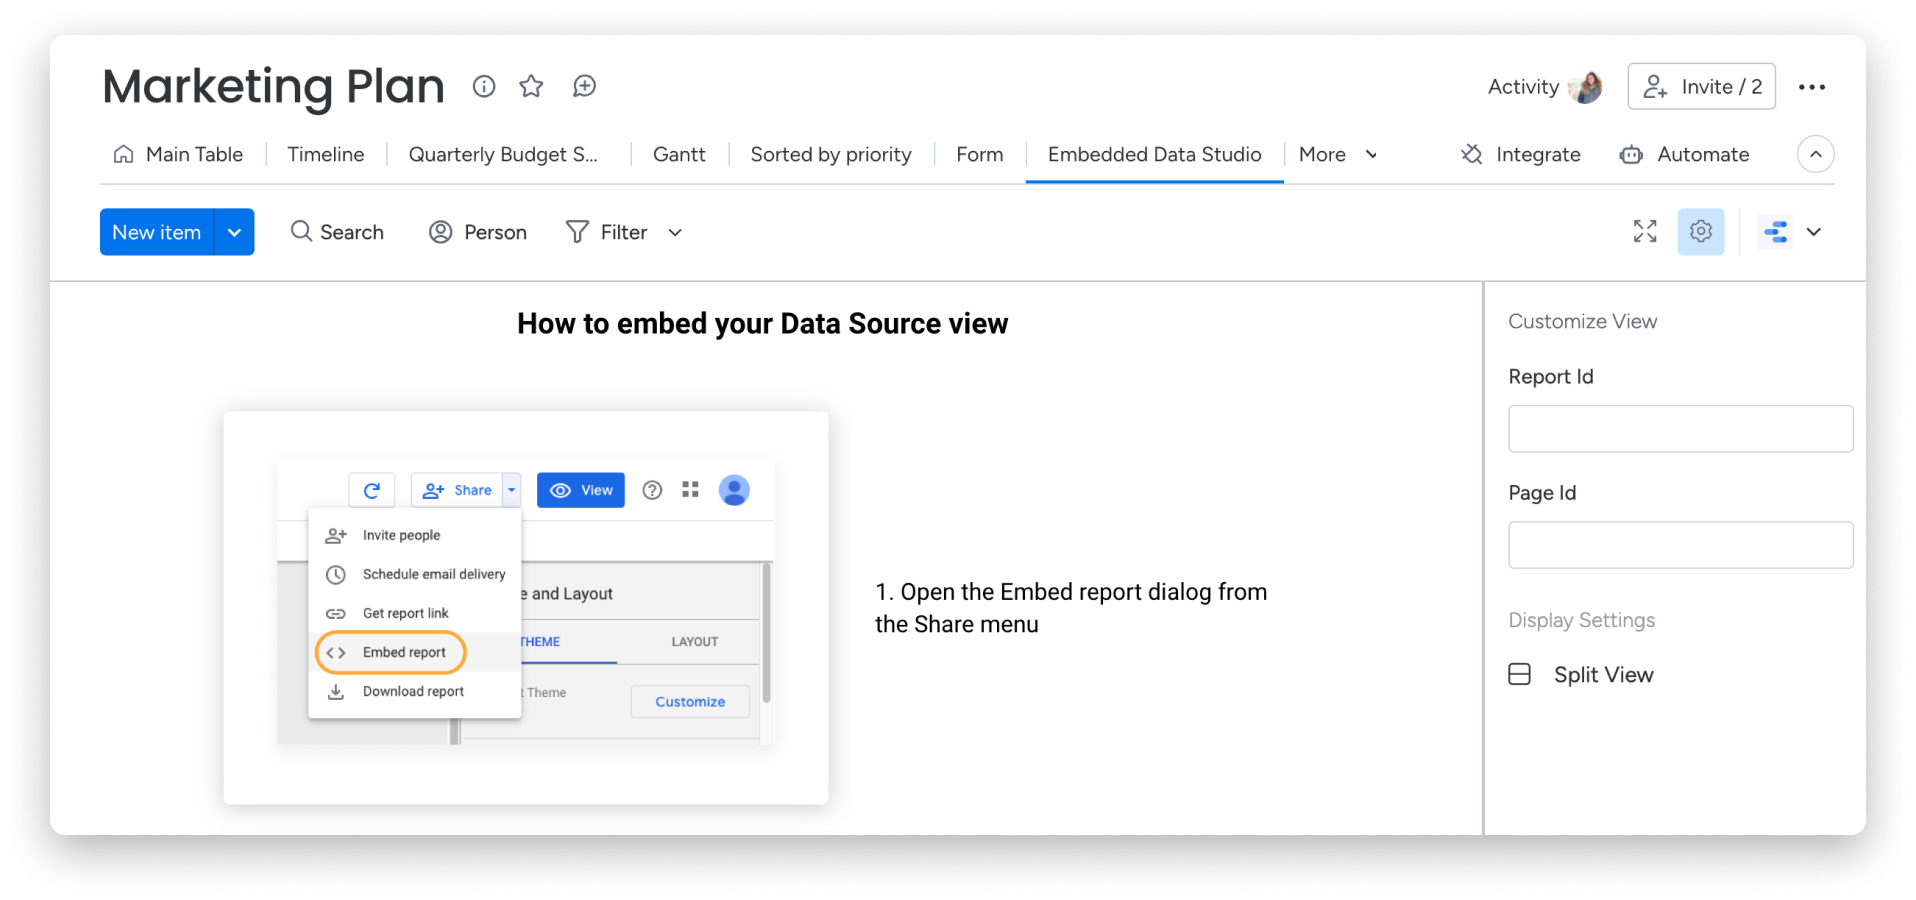Toggle the Split View display setting
1916x900 pixels.
click(1520, 674)
